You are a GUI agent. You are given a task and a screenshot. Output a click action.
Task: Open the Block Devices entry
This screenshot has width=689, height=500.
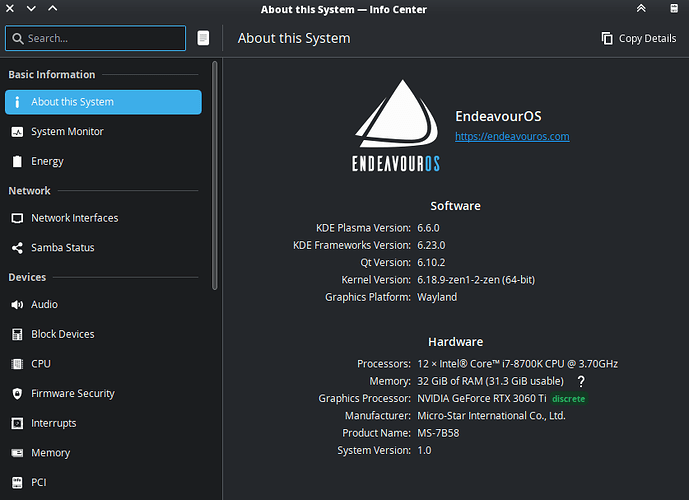103,334
